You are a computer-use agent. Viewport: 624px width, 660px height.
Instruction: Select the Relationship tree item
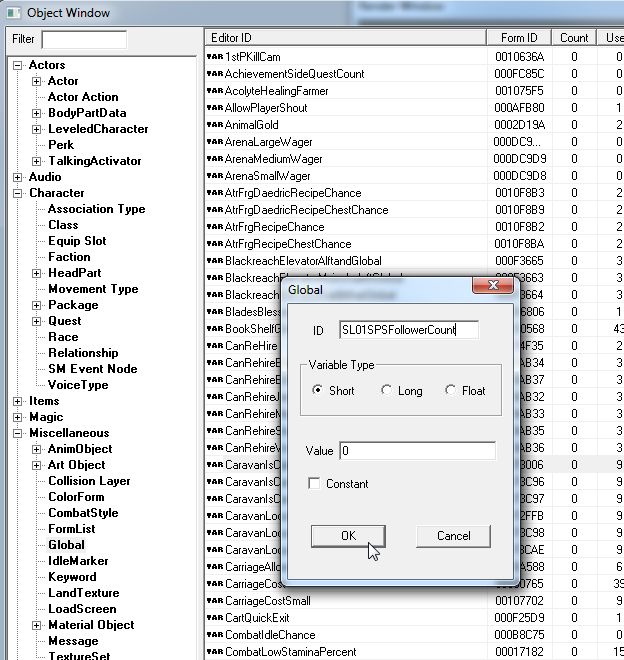83,353
